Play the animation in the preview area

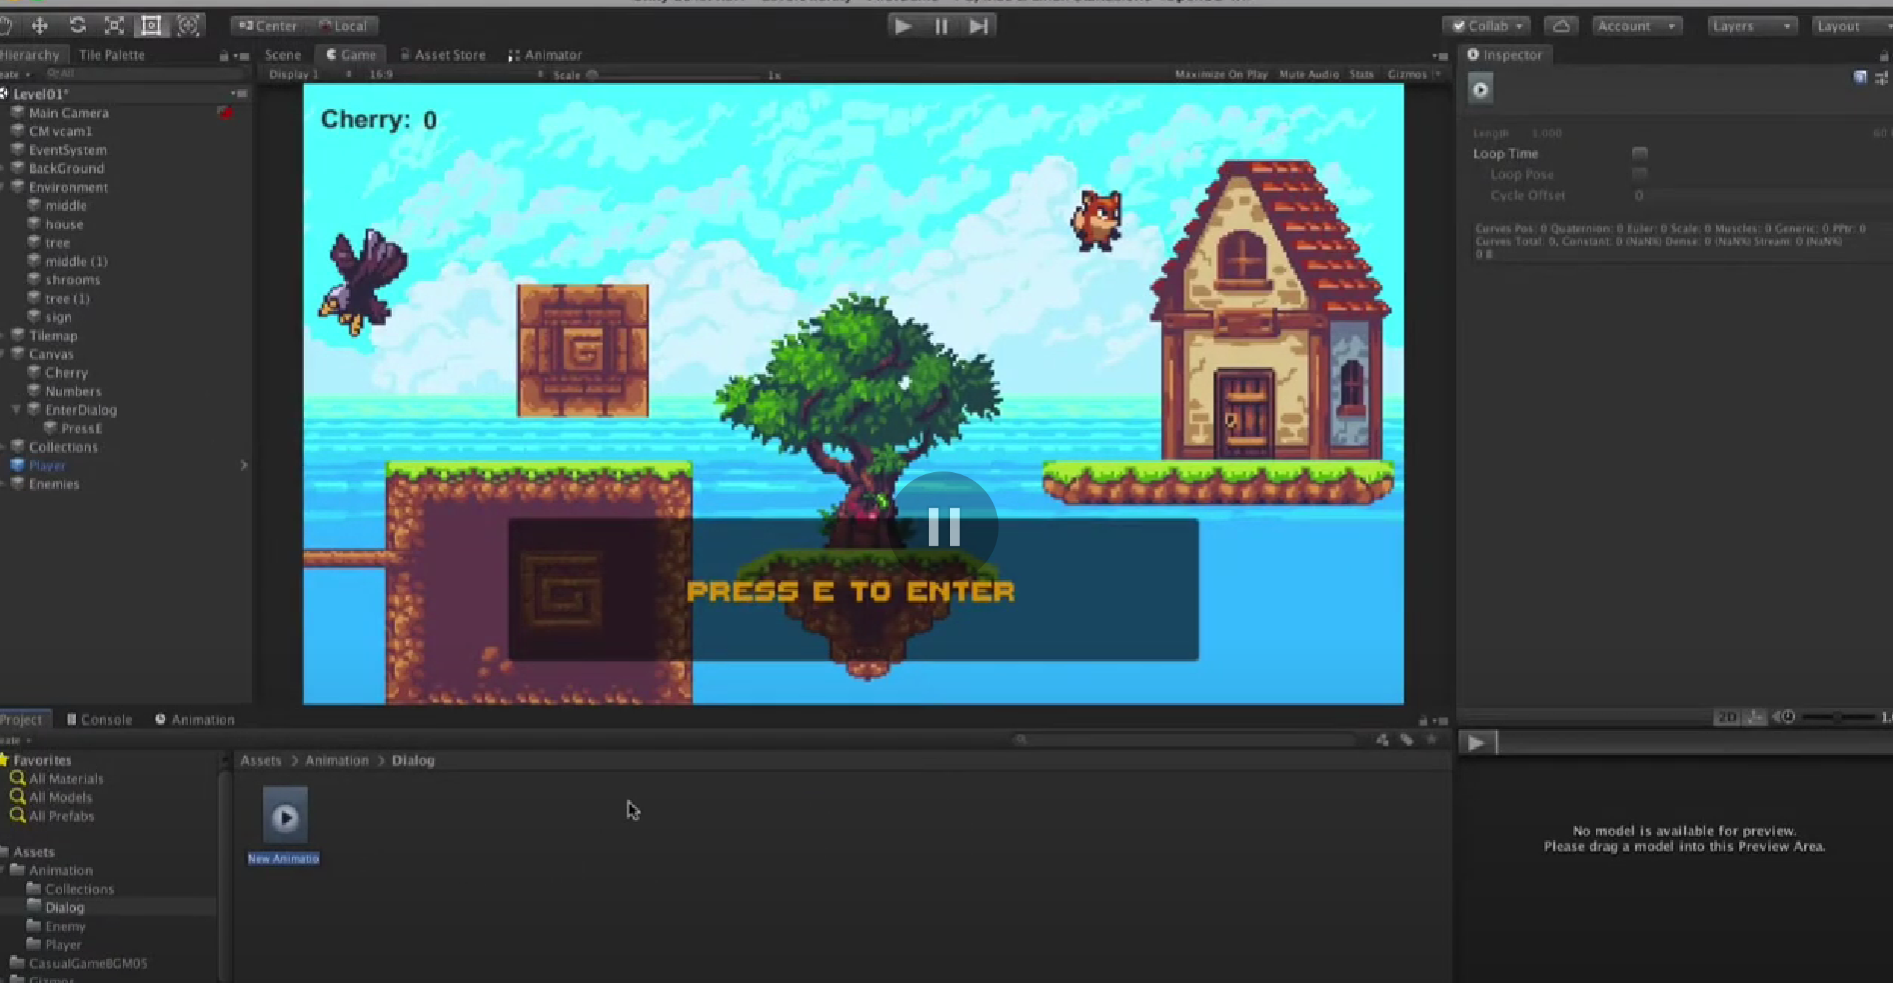click(1476, 742)
